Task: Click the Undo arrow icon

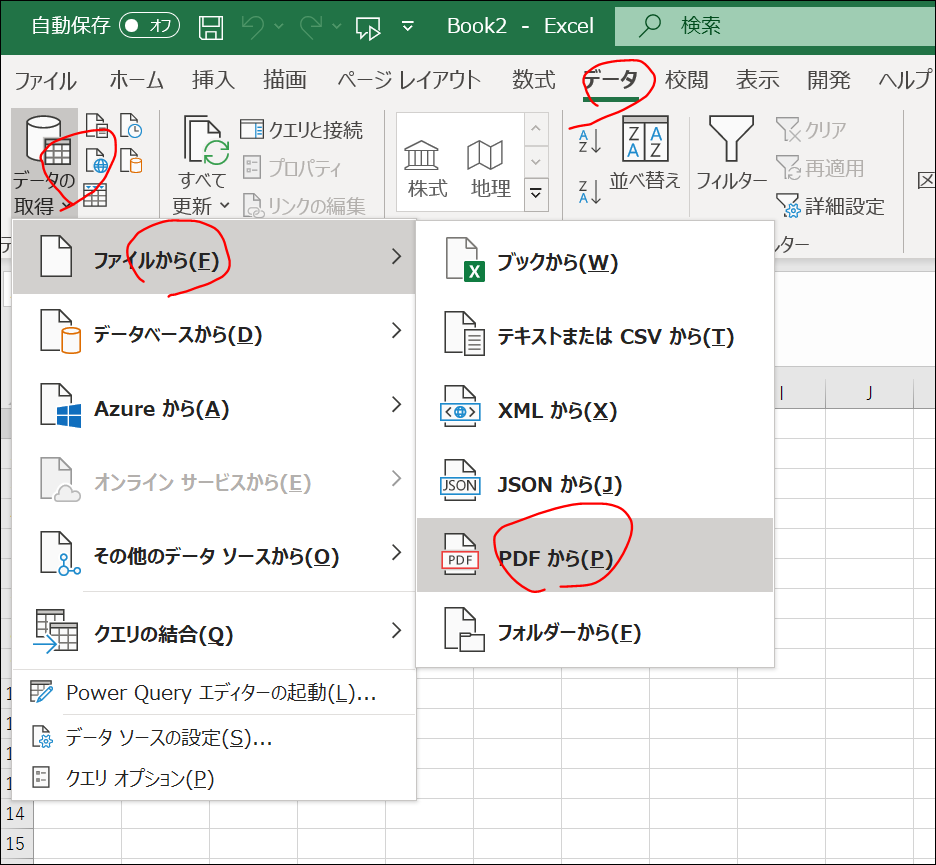Action: 253,27
